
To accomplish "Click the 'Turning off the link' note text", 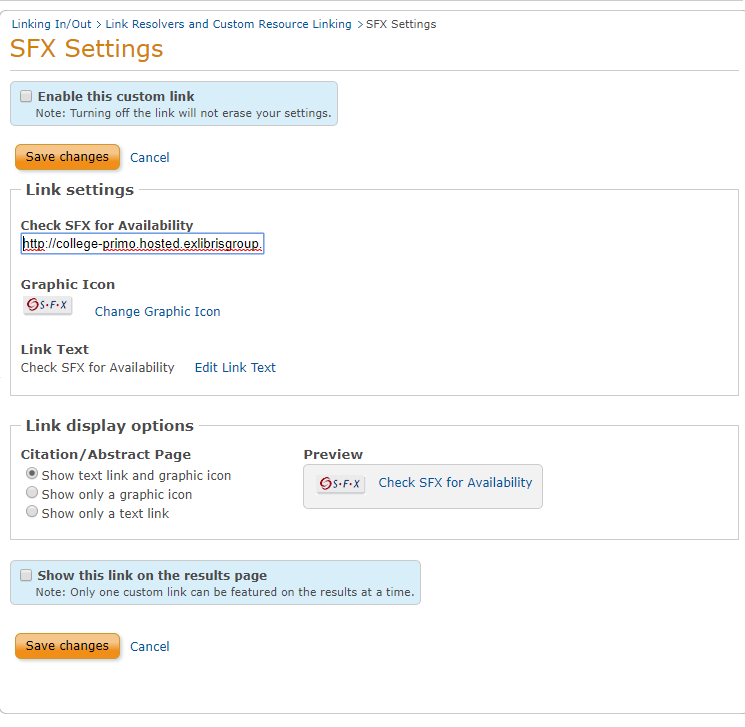I will coord(183,114).
